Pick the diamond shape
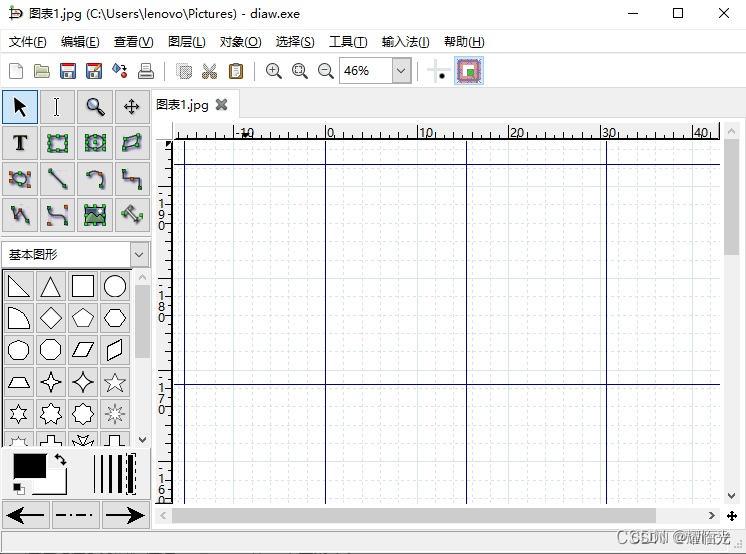Image resolution: width=746 pixels, height=554 pixels. coord(51,318)
